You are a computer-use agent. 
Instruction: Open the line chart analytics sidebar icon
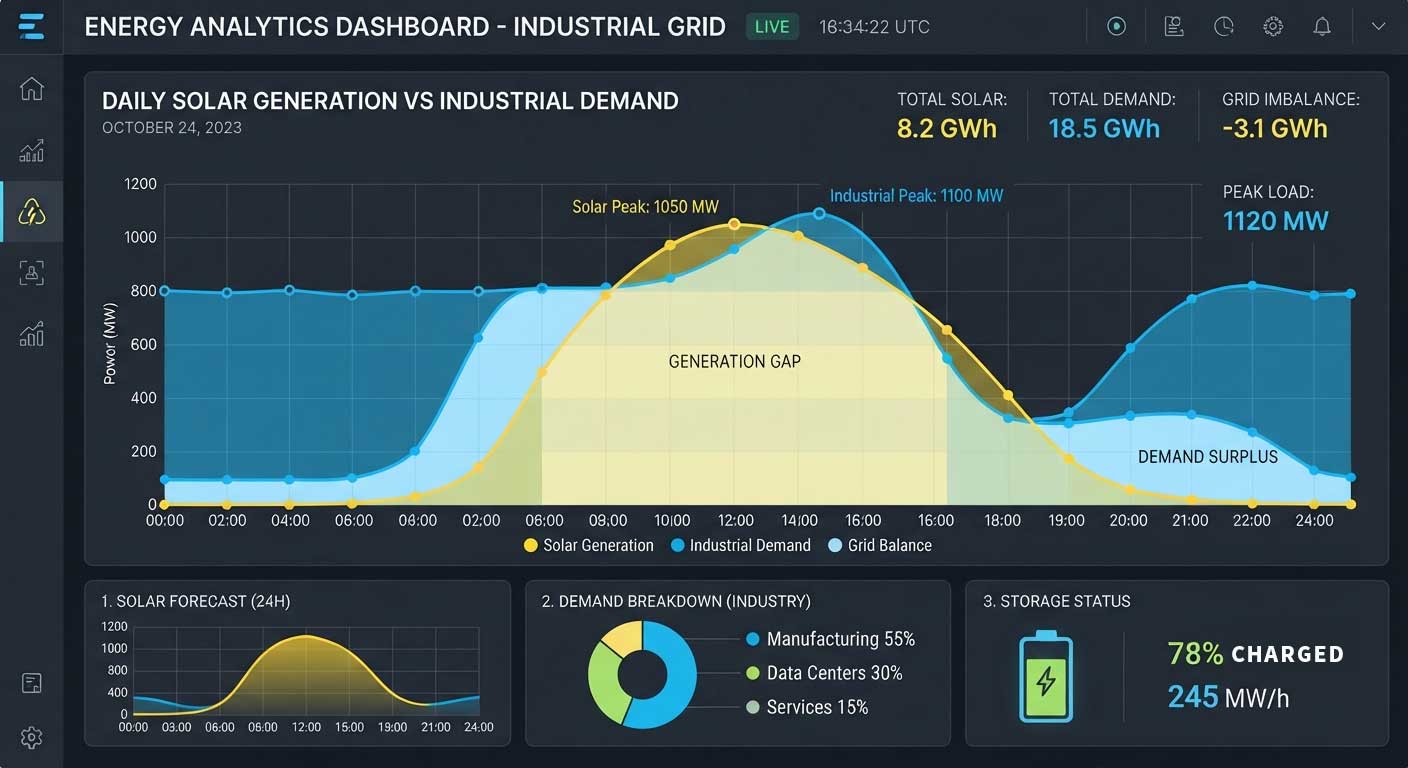[32, 151]
